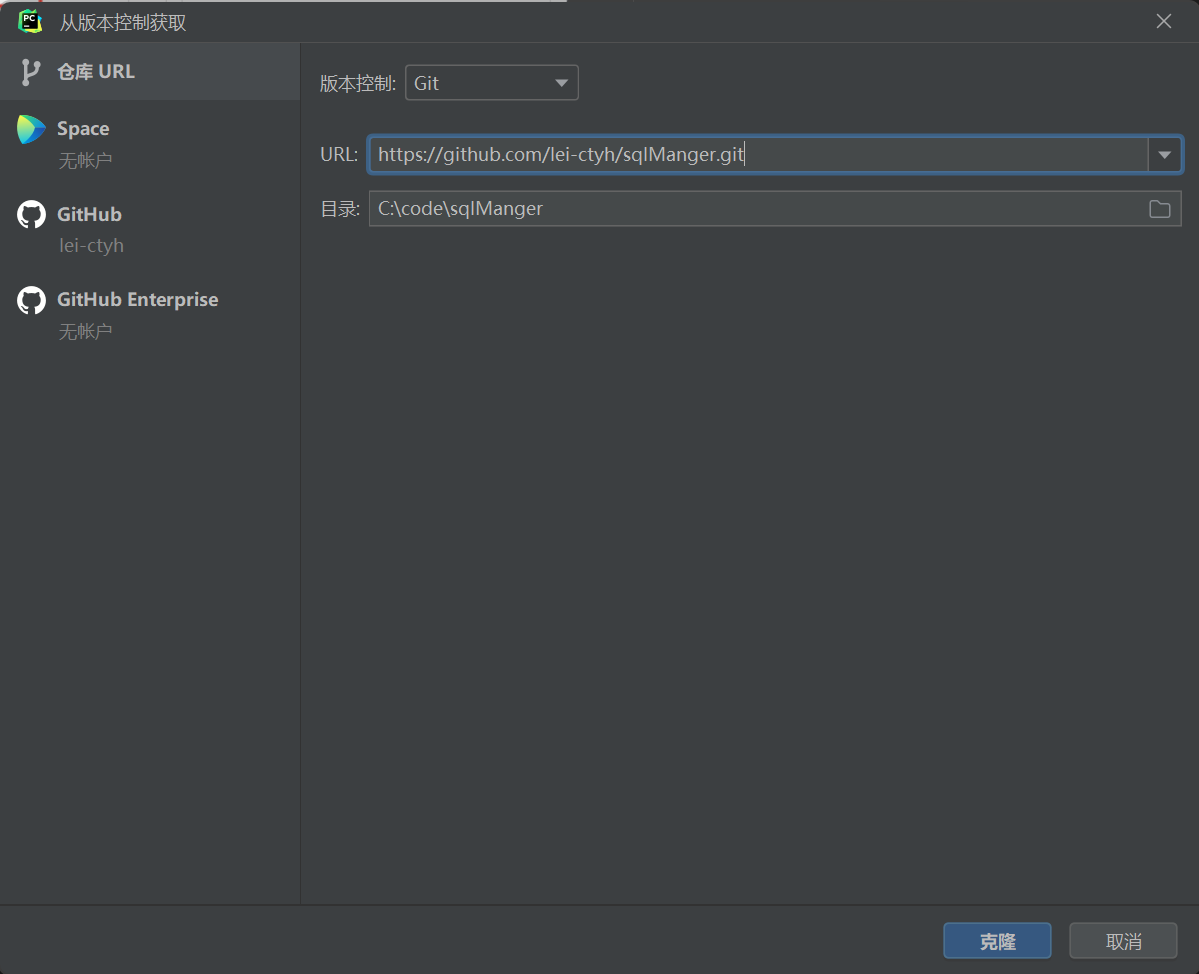Click the 克隆 button to clone
This screenshot has width=1199, height=974.
(996, 940)
